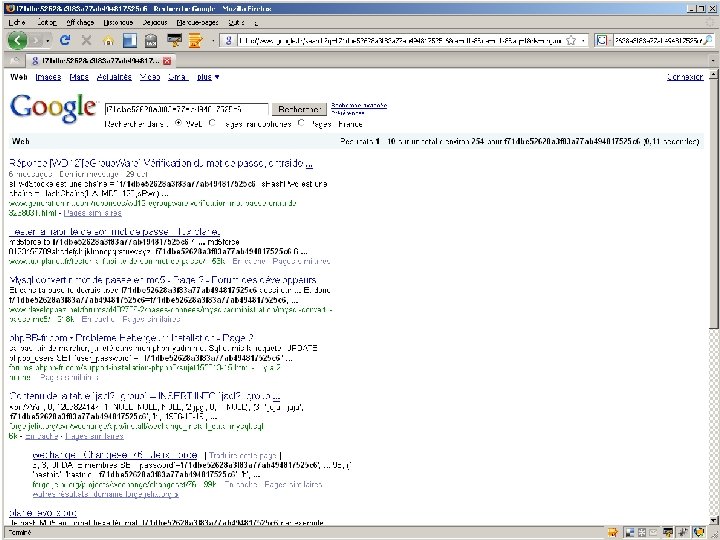Click the blue panel icon beside Home
Viewport: 720px width, 540px height.
(130, 41)
